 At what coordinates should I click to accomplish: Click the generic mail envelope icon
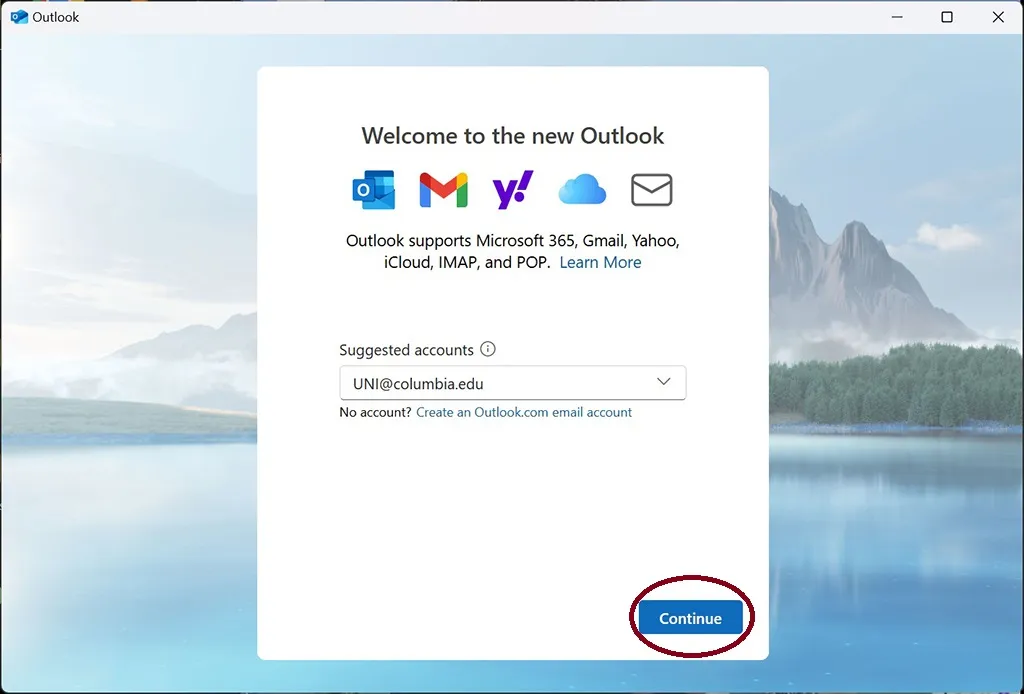(x=652, y=190)
